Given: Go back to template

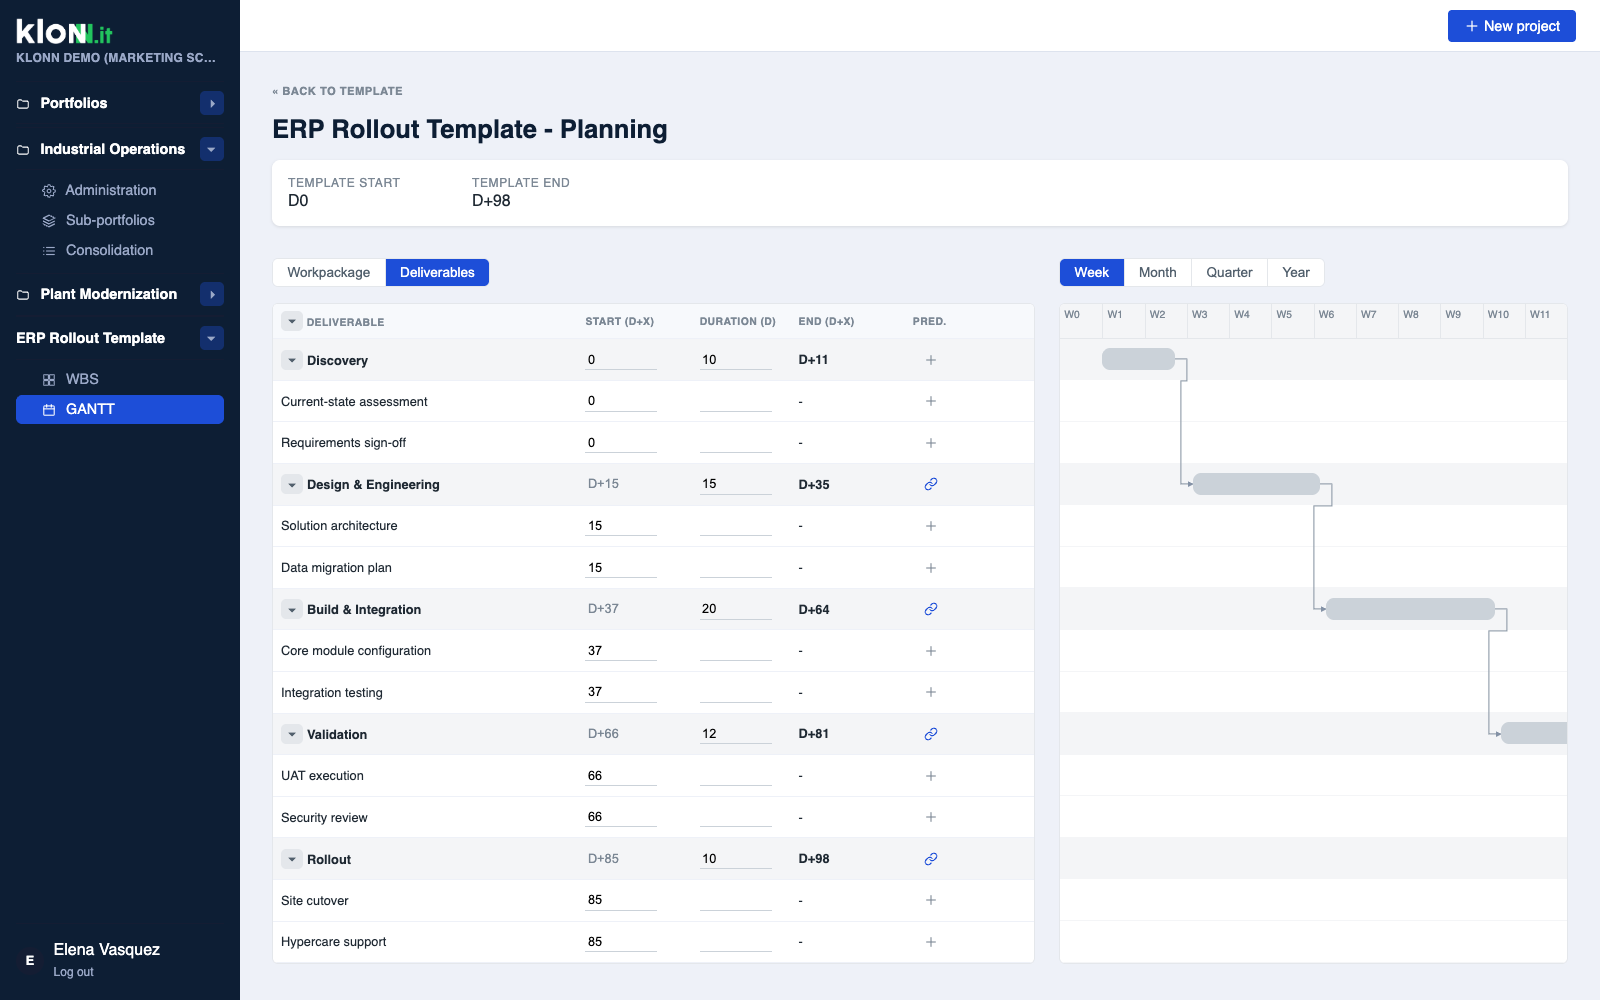Looking at the screenshot, I should click(338, 91).
